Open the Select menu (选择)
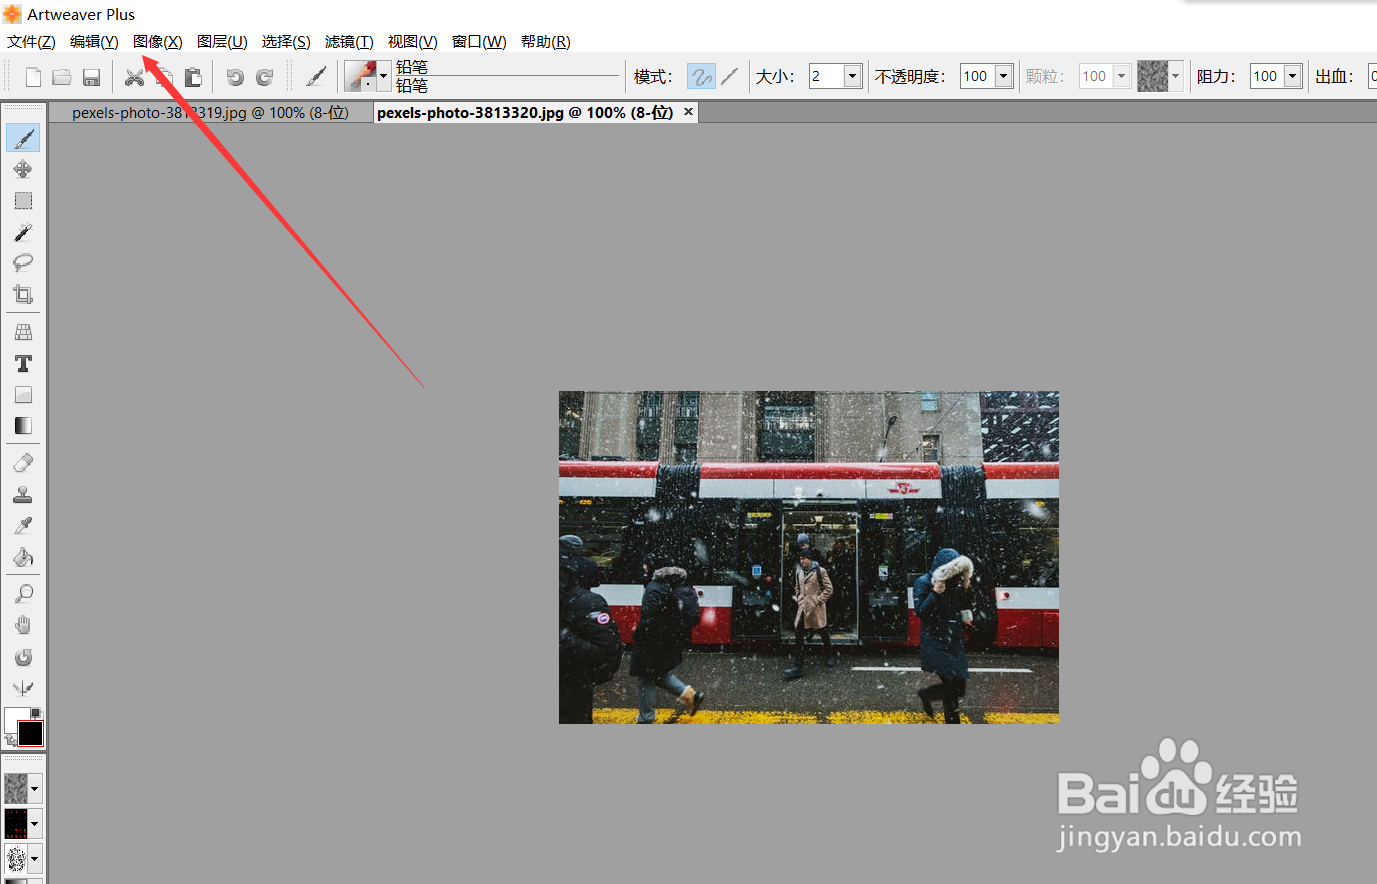The image size is (1377, 884). (x=286, y=42)
